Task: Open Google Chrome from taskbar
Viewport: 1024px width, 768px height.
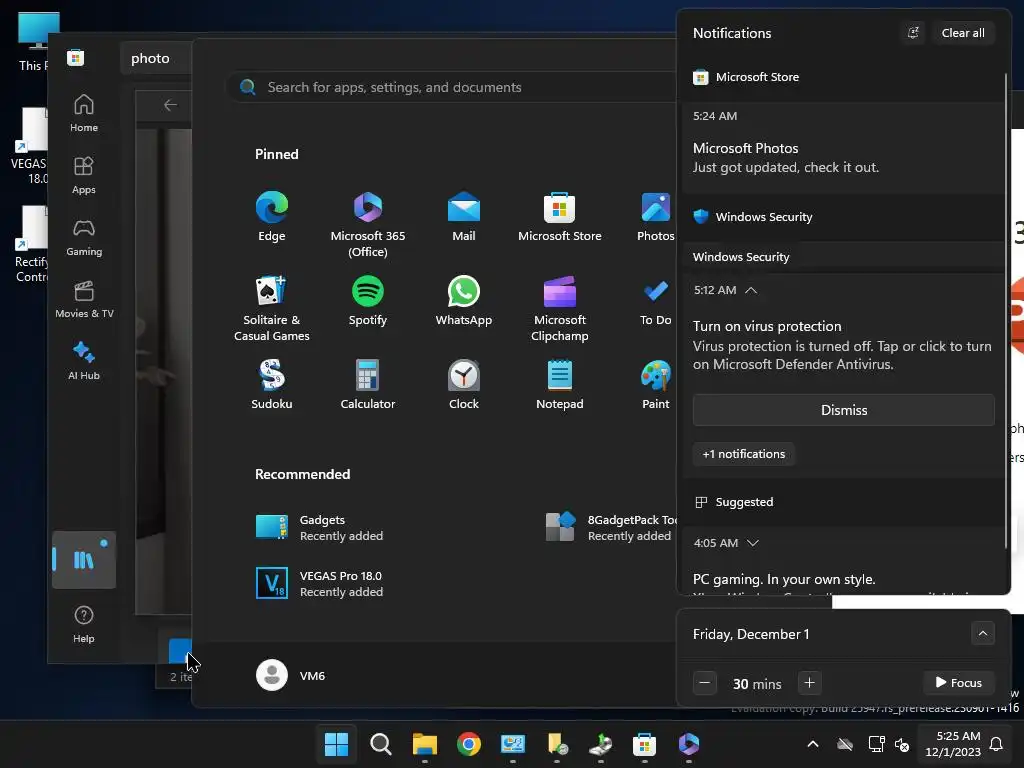Action: point(468,744)
